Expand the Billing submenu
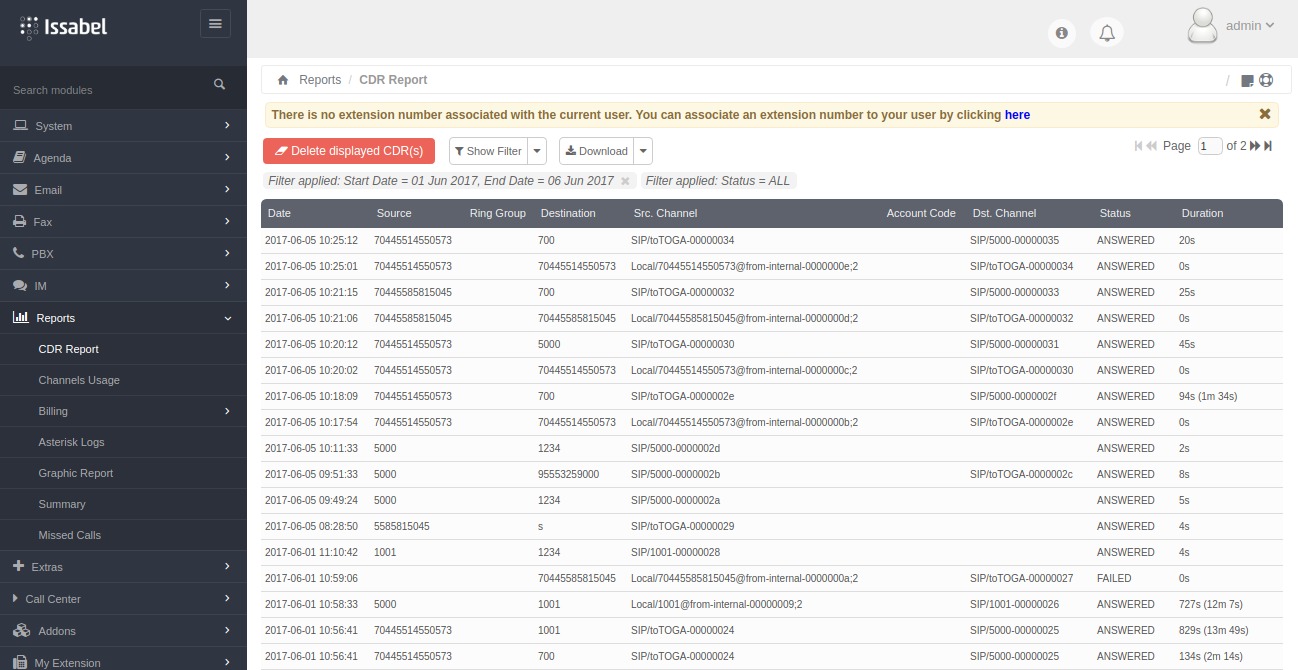The width and height of the screenshot is (1298, 670). pos(52,411)
